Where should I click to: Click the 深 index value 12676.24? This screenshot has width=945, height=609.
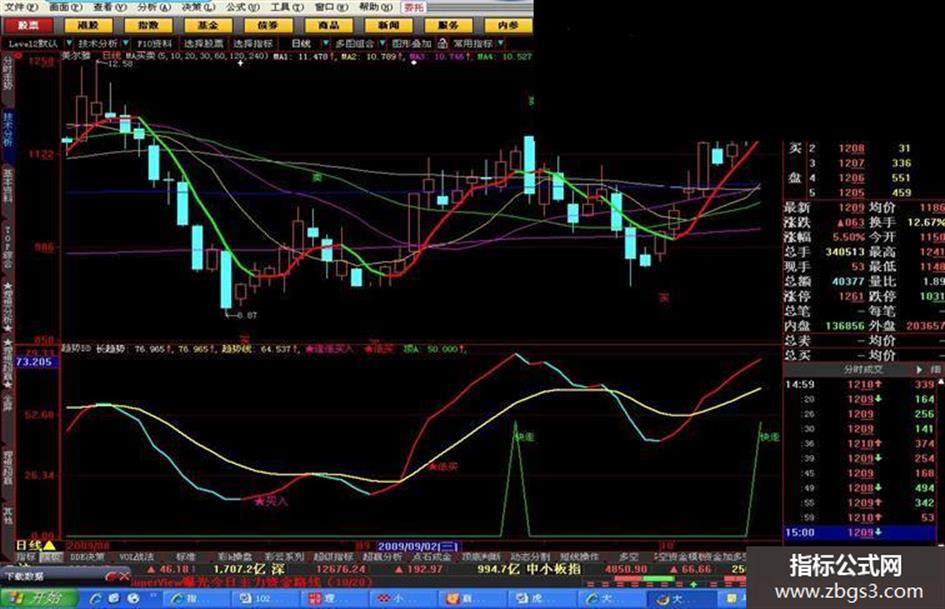pos(341,569)
